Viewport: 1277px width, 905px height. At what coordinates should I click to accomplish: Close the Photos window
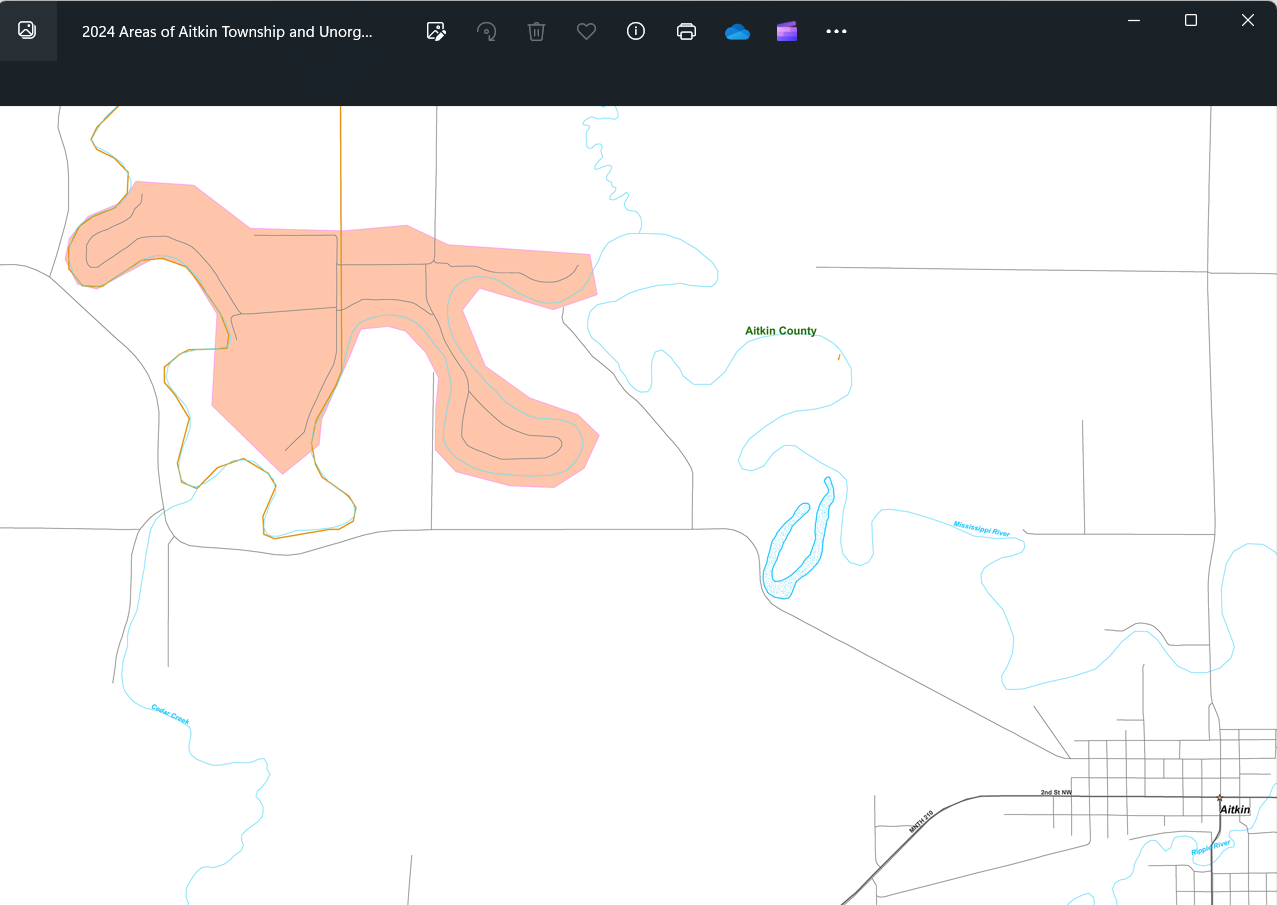(x=1247, y=20)
